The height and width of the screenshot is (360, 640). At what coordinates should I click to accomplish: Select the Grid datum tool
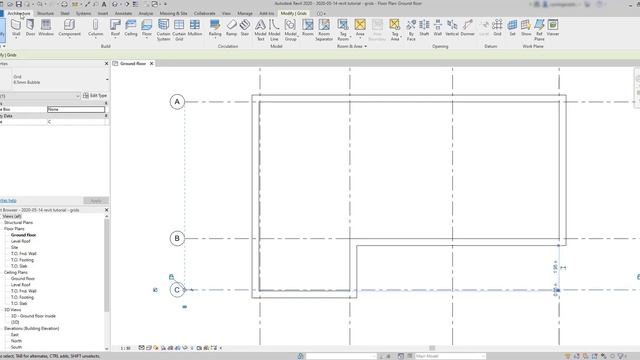pyautogui.click(x=497, y=28)
